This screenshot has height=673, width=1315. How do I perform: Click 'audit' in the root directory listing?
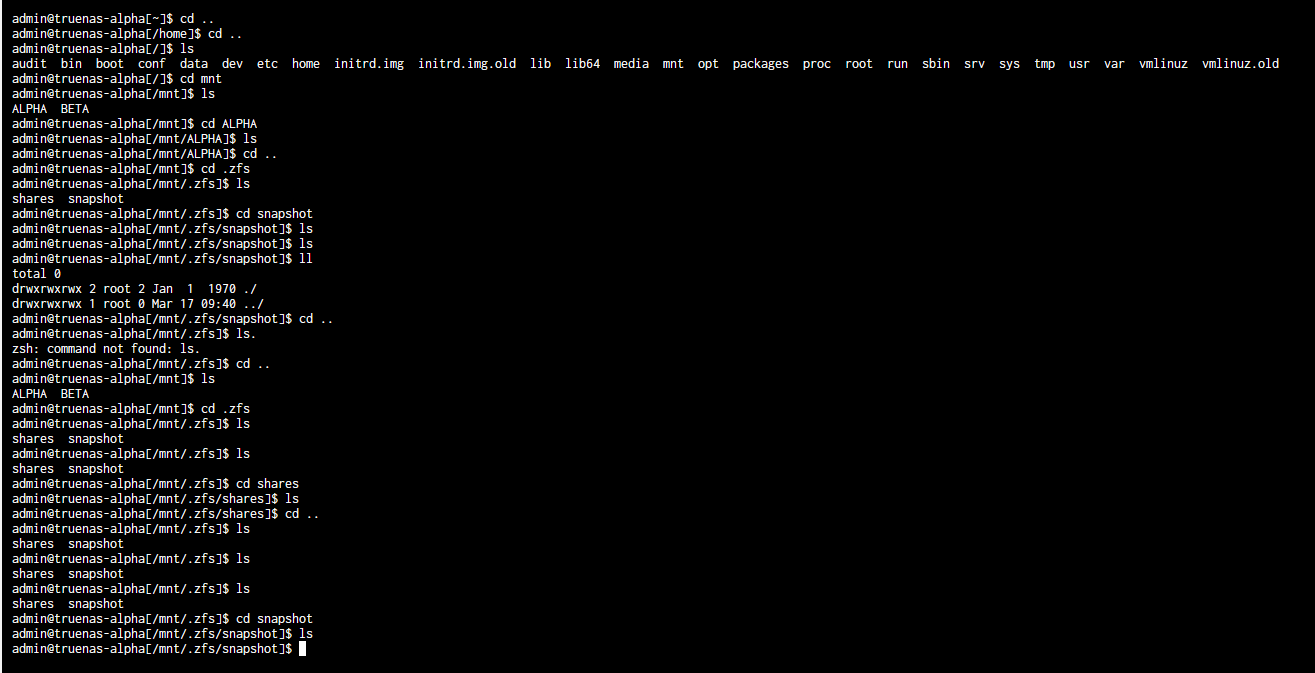(29, 64)
